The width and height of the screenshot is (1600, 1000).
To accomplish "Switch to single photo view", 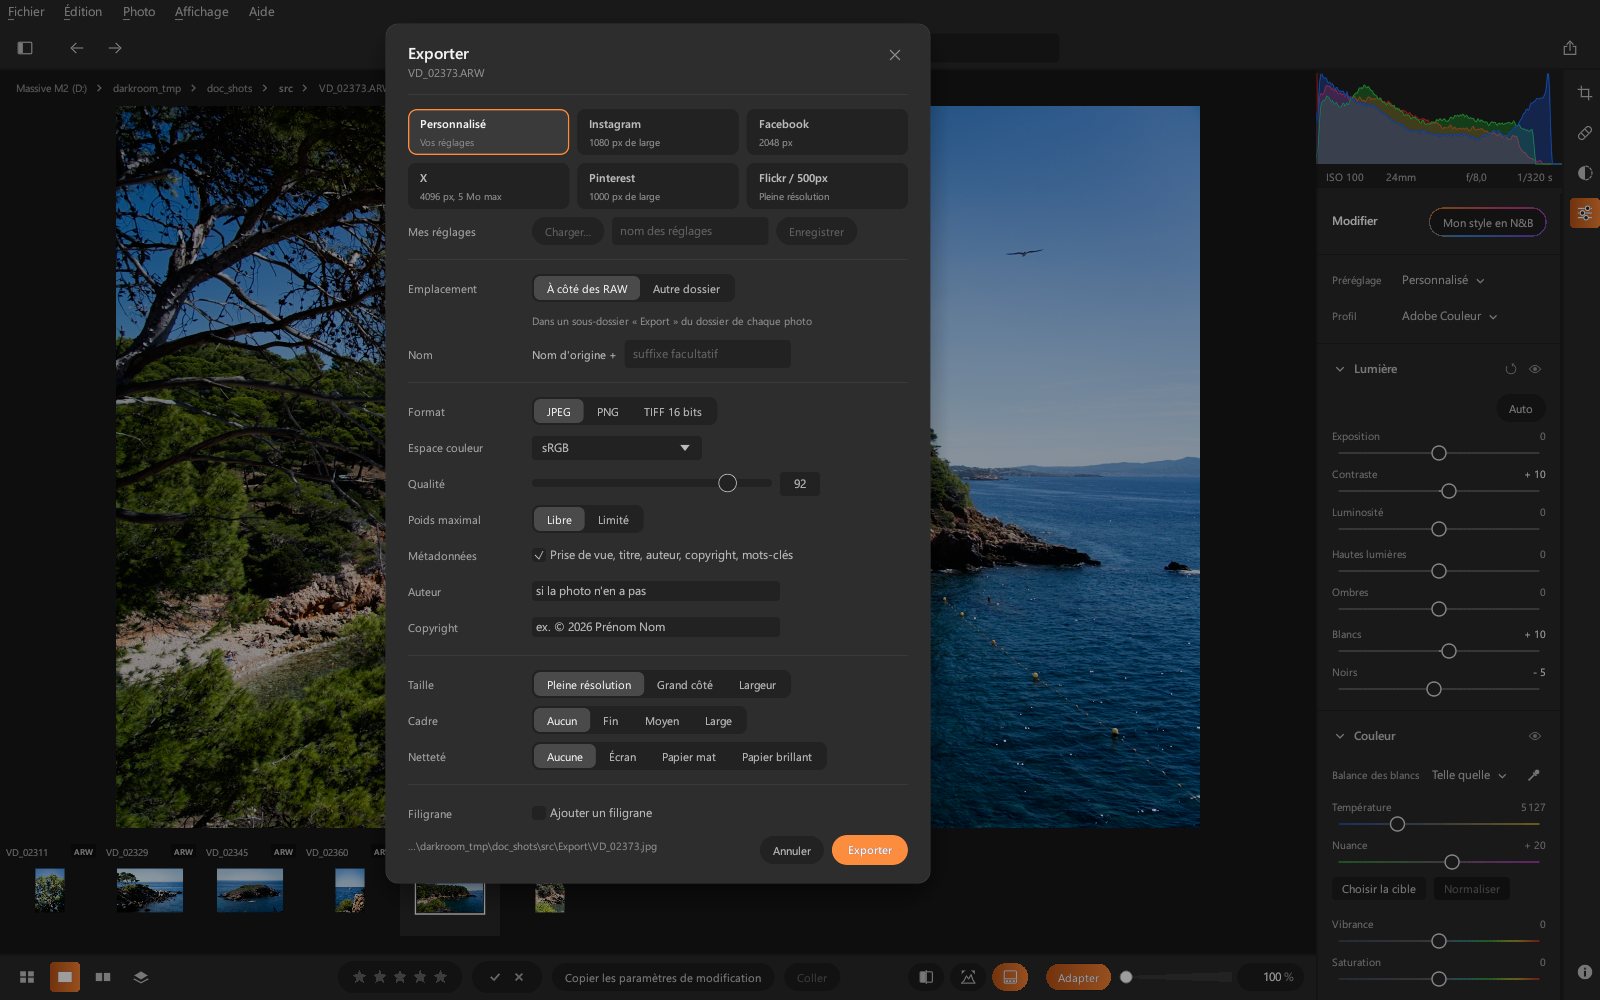I will point(65,977).
